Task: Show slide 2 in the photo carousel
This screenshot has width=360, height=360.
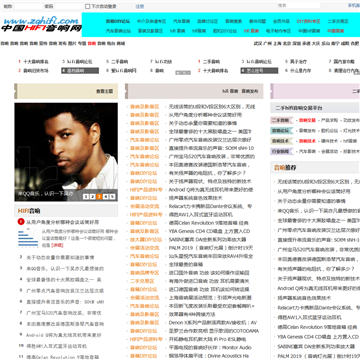Action: [x=92, y=197]
